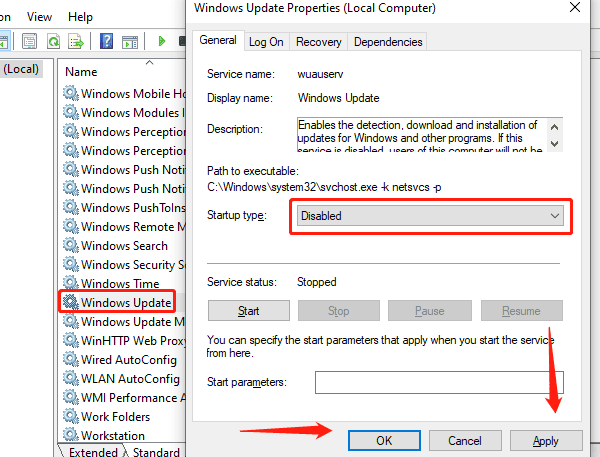
Task: Click gear icon beside Windows Modules Installer
Action: [70, 112]
